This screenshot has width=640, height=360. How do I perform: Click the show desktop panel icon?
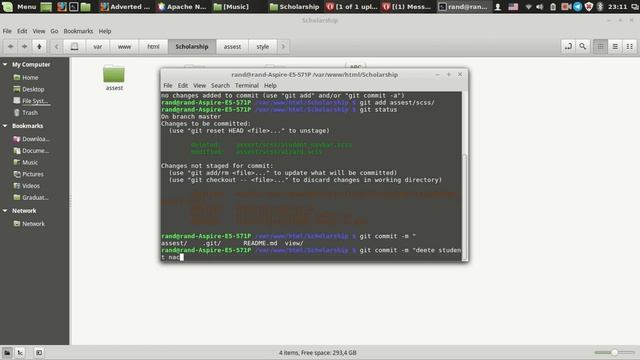point(46,7)
